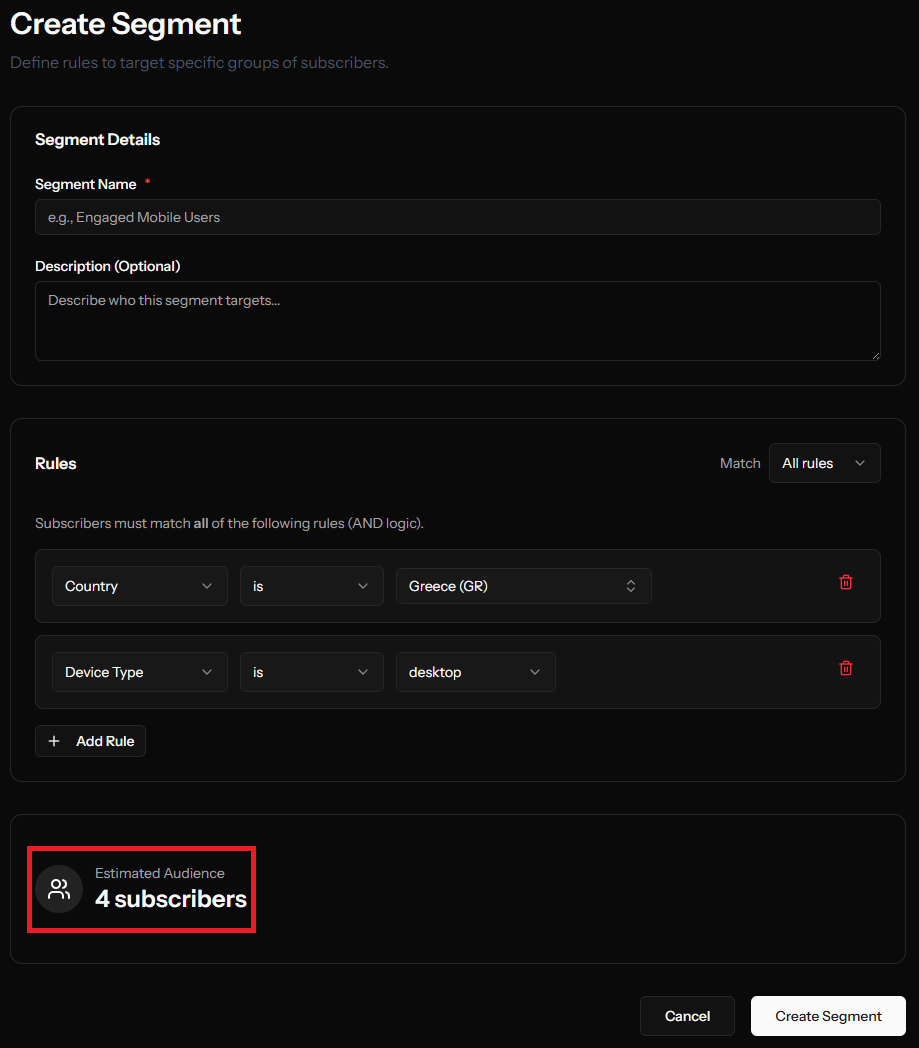This screenshot has height=1048, width=919.
Task: Click the dropdown arrow on the Country field
Action: (207, 586)
